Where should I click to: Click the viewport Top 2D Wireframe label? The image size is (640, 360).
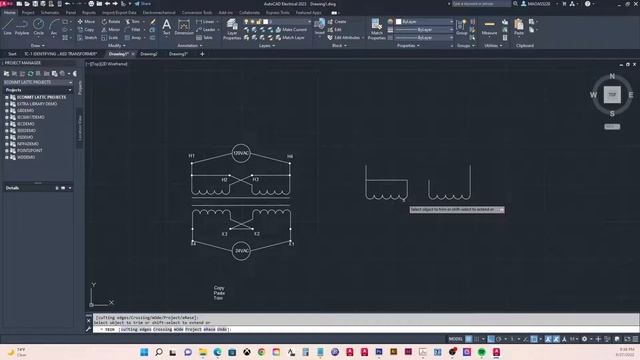point(107,64)
